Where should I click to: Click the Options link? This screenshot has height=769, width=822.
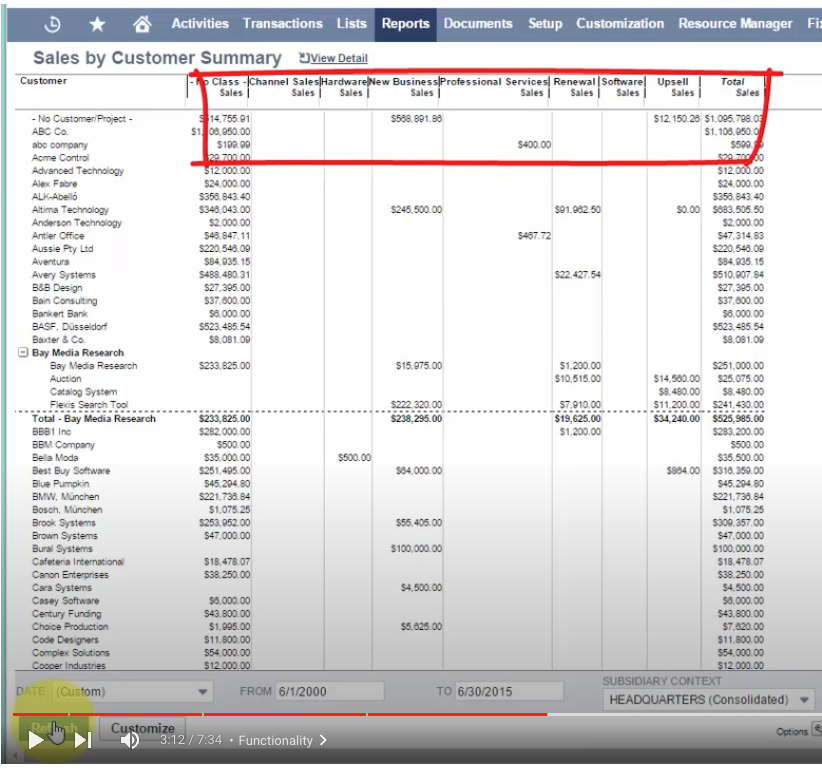tap(792, 731)
